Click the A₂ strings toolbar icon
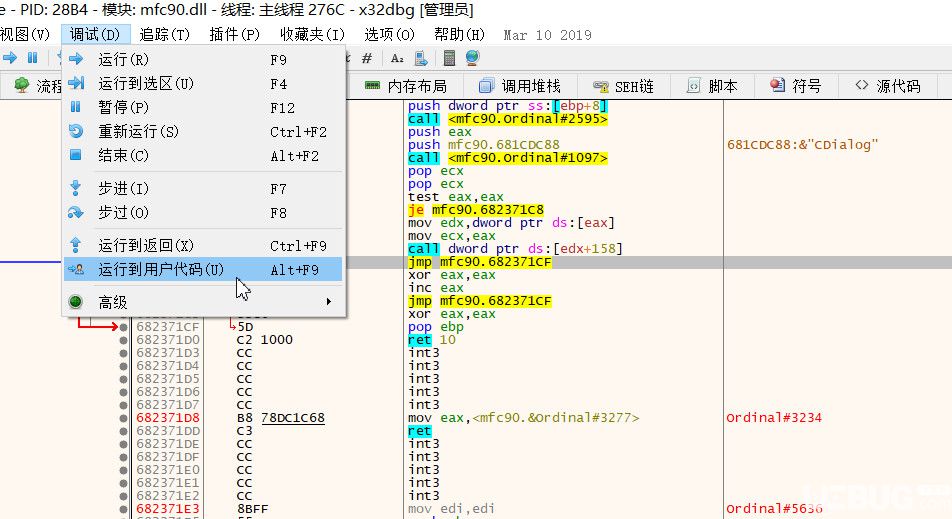Viewport: 952px width, 519px height. (x=397, y=58)
